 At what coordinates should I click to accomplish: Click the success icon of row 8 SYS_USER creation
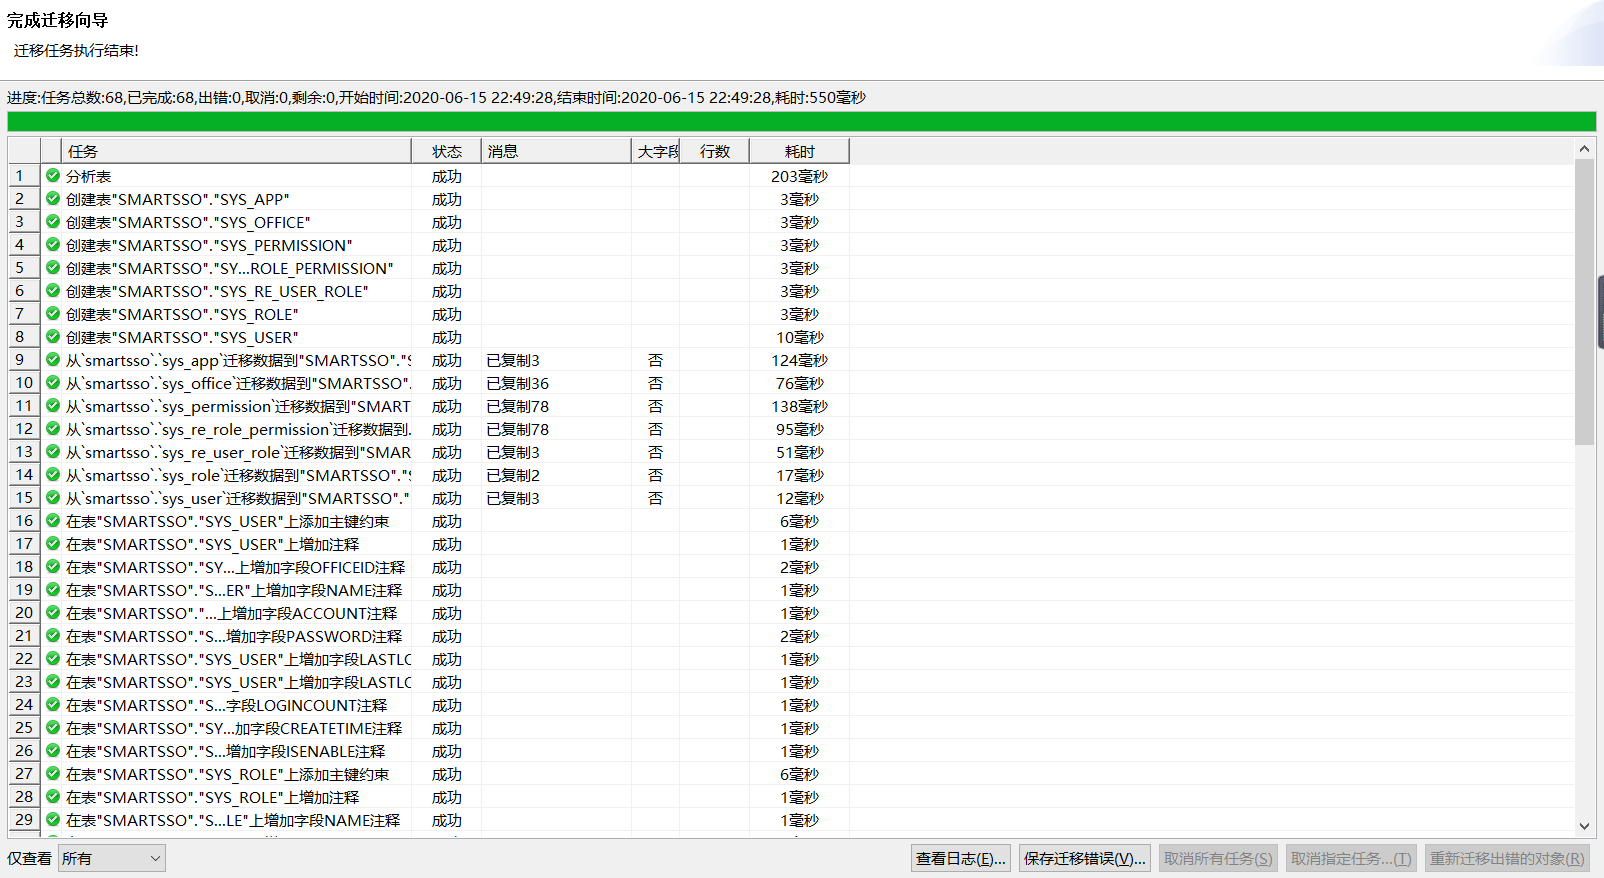click(x=53, y=337)
